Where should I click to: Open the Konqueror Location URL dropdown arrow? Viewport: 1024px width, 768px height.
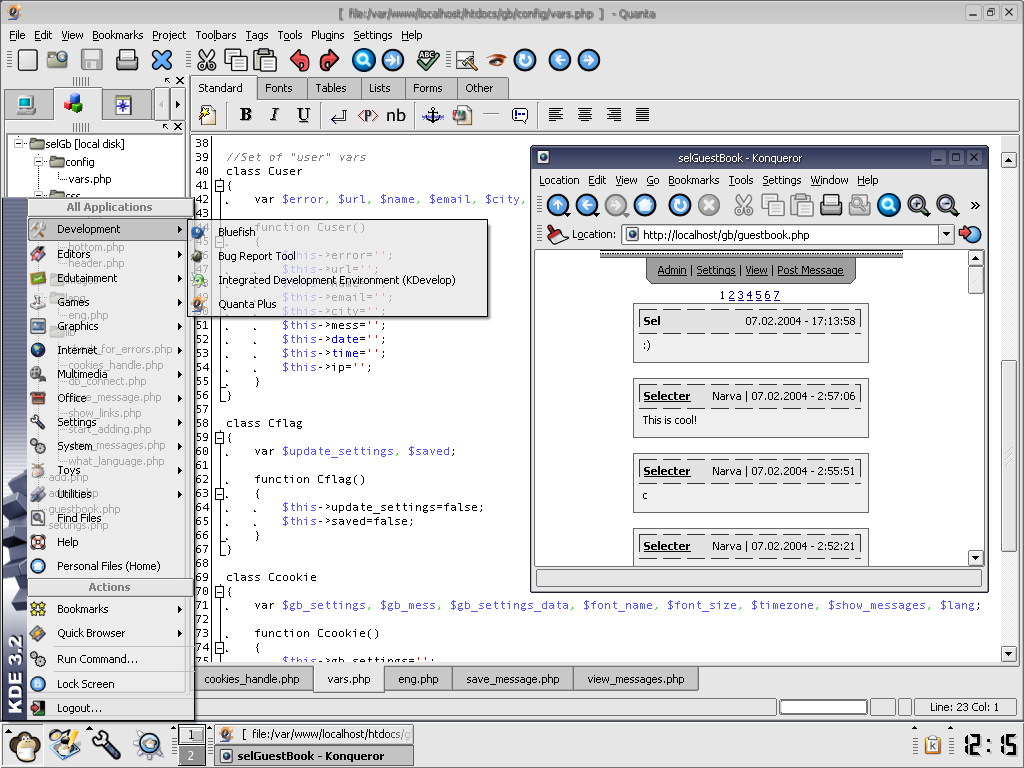[946, 234]
